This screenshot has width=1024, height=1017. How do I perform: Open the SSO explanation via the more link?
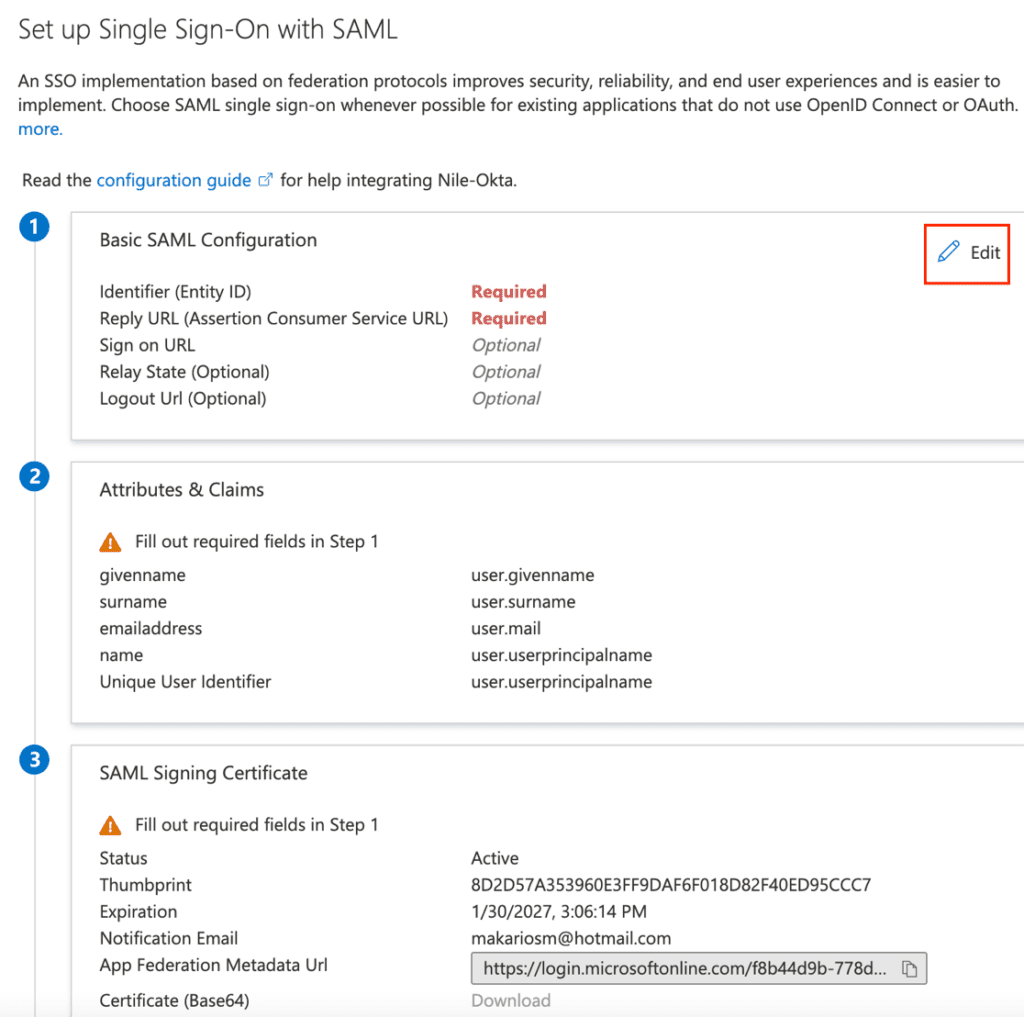pyautogui.click(x=40, y=129)
